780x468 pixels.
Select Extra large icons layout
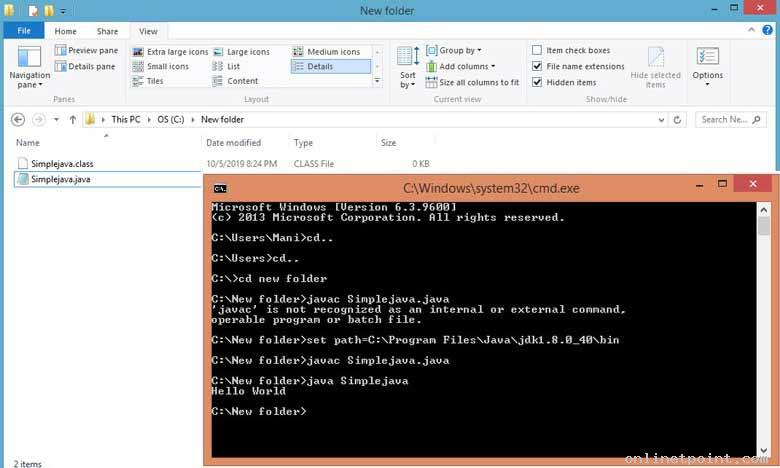pos(170,51)
